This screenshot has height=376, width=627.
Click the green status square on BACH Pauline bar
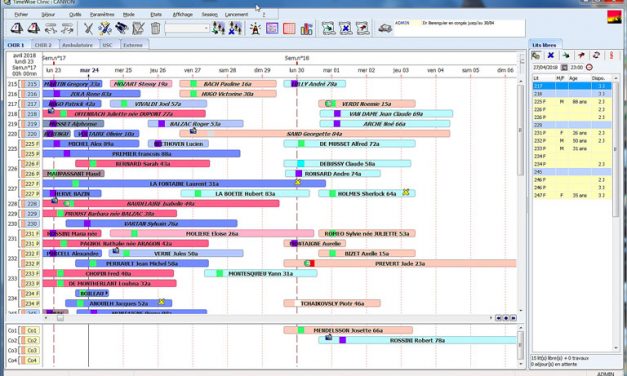coord(194,84)
